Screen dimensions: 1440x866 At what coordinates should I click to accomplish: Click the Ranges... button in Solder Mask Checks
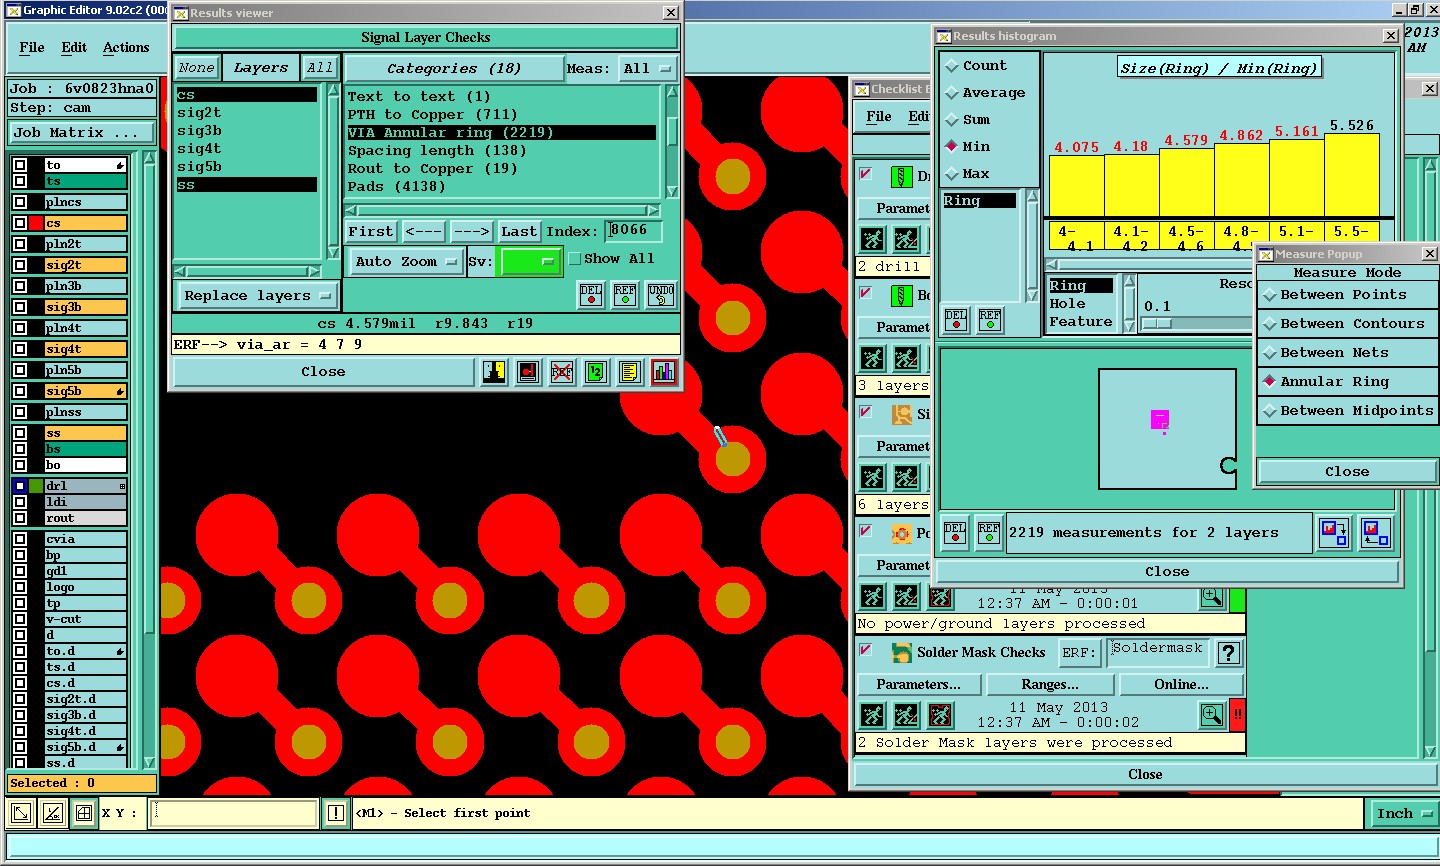[1050, 685]
